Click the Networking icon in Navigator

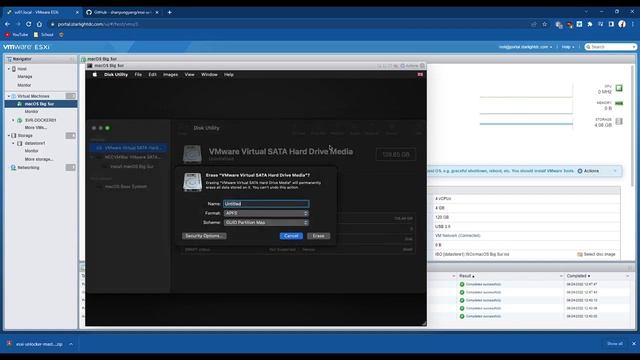click(x=13, y=168)
